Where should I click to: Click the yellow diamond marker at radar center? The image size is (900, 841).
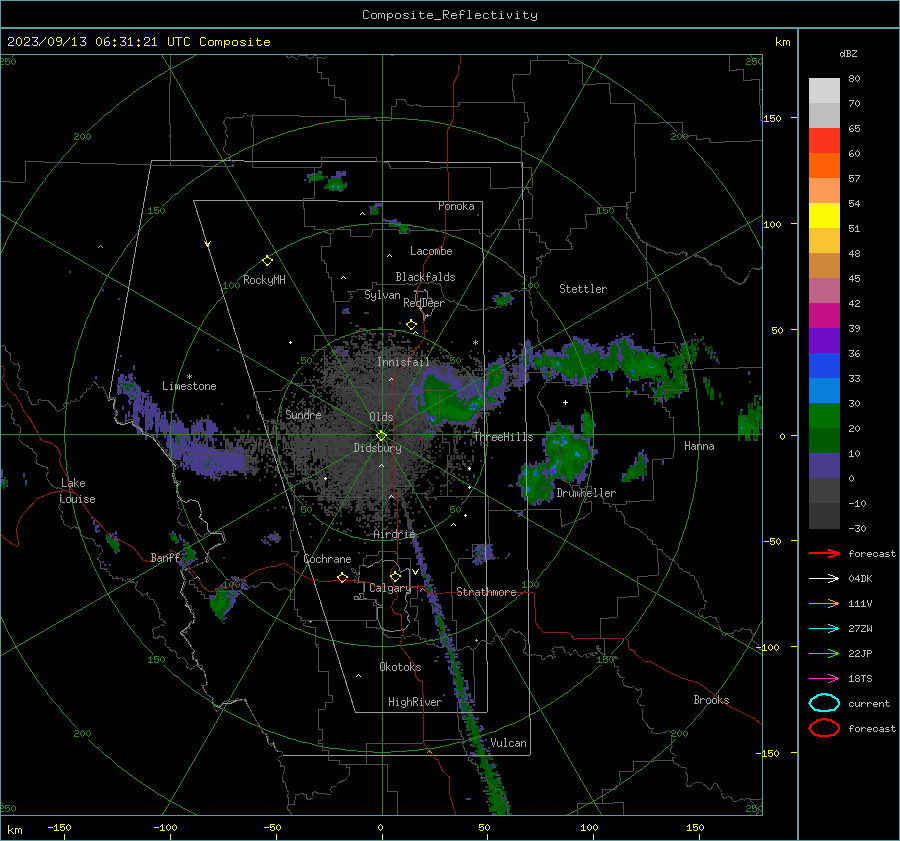(x=382, y=436)
